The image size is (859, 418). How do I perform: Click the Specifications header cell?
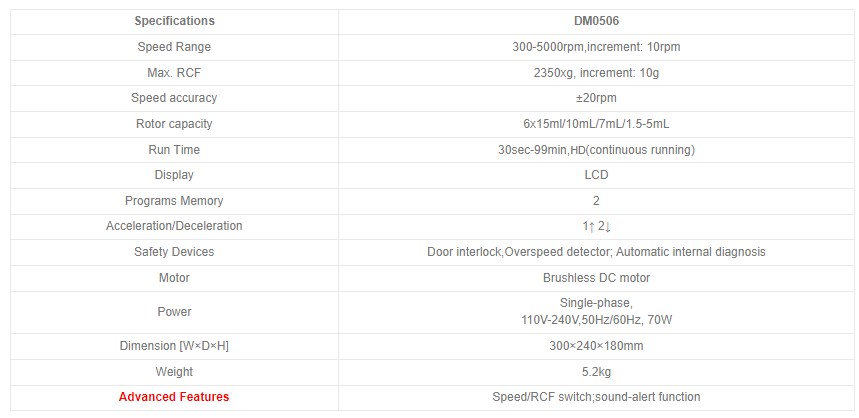tap(174, 21)
